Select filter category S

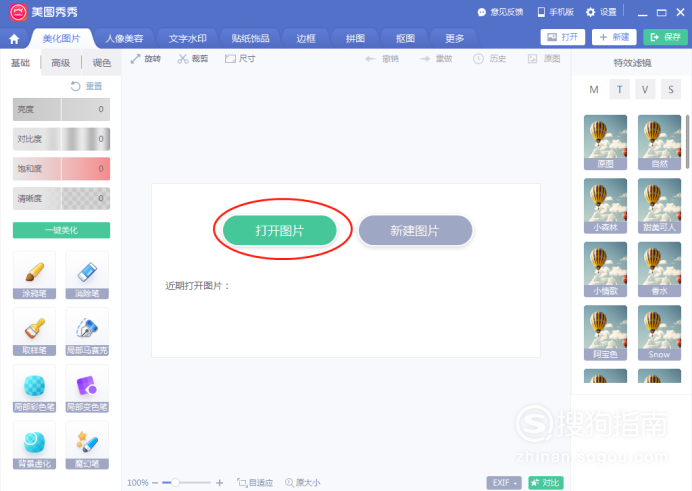(x=671, y=90)
